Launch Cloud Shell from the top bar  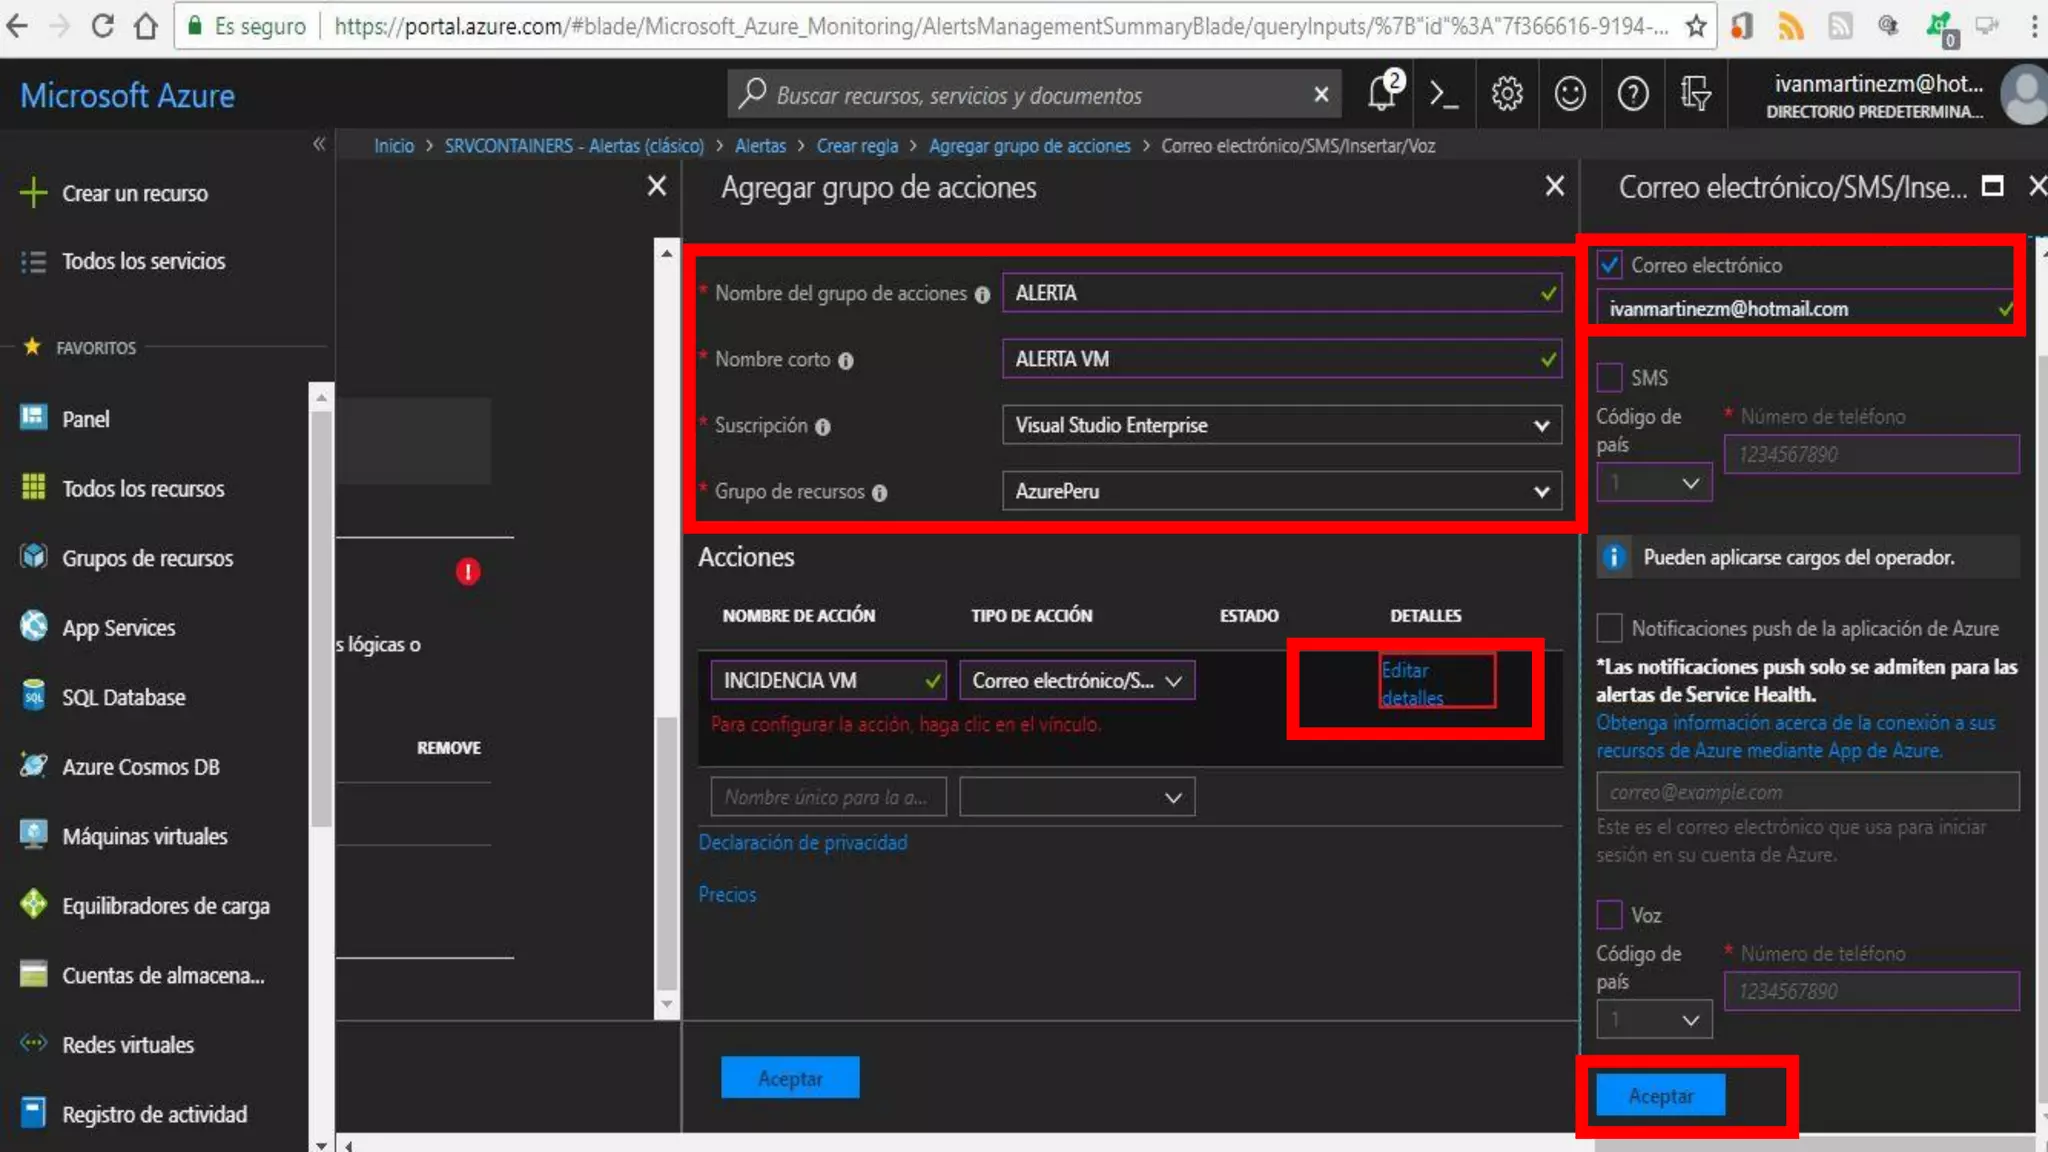(x=1444, y=95)
